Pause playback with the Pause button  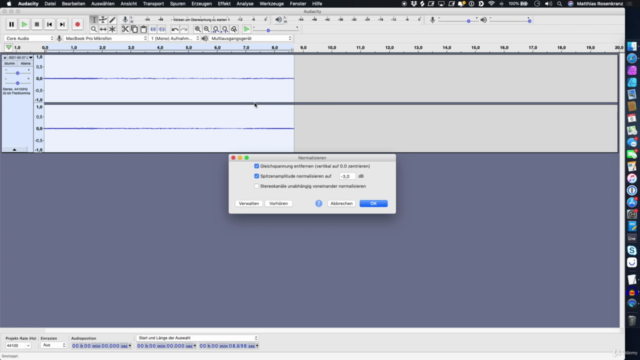(x=11, y=24)
